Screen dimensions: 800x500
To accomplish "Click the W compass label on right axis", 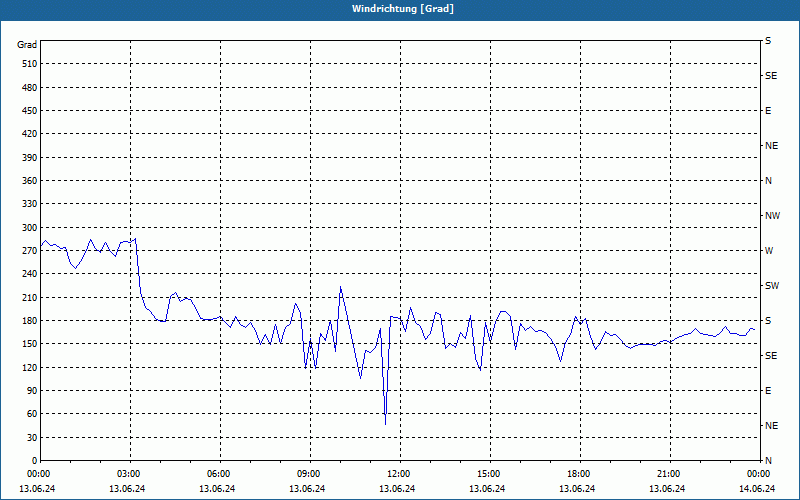I will (x=769, y=251).
